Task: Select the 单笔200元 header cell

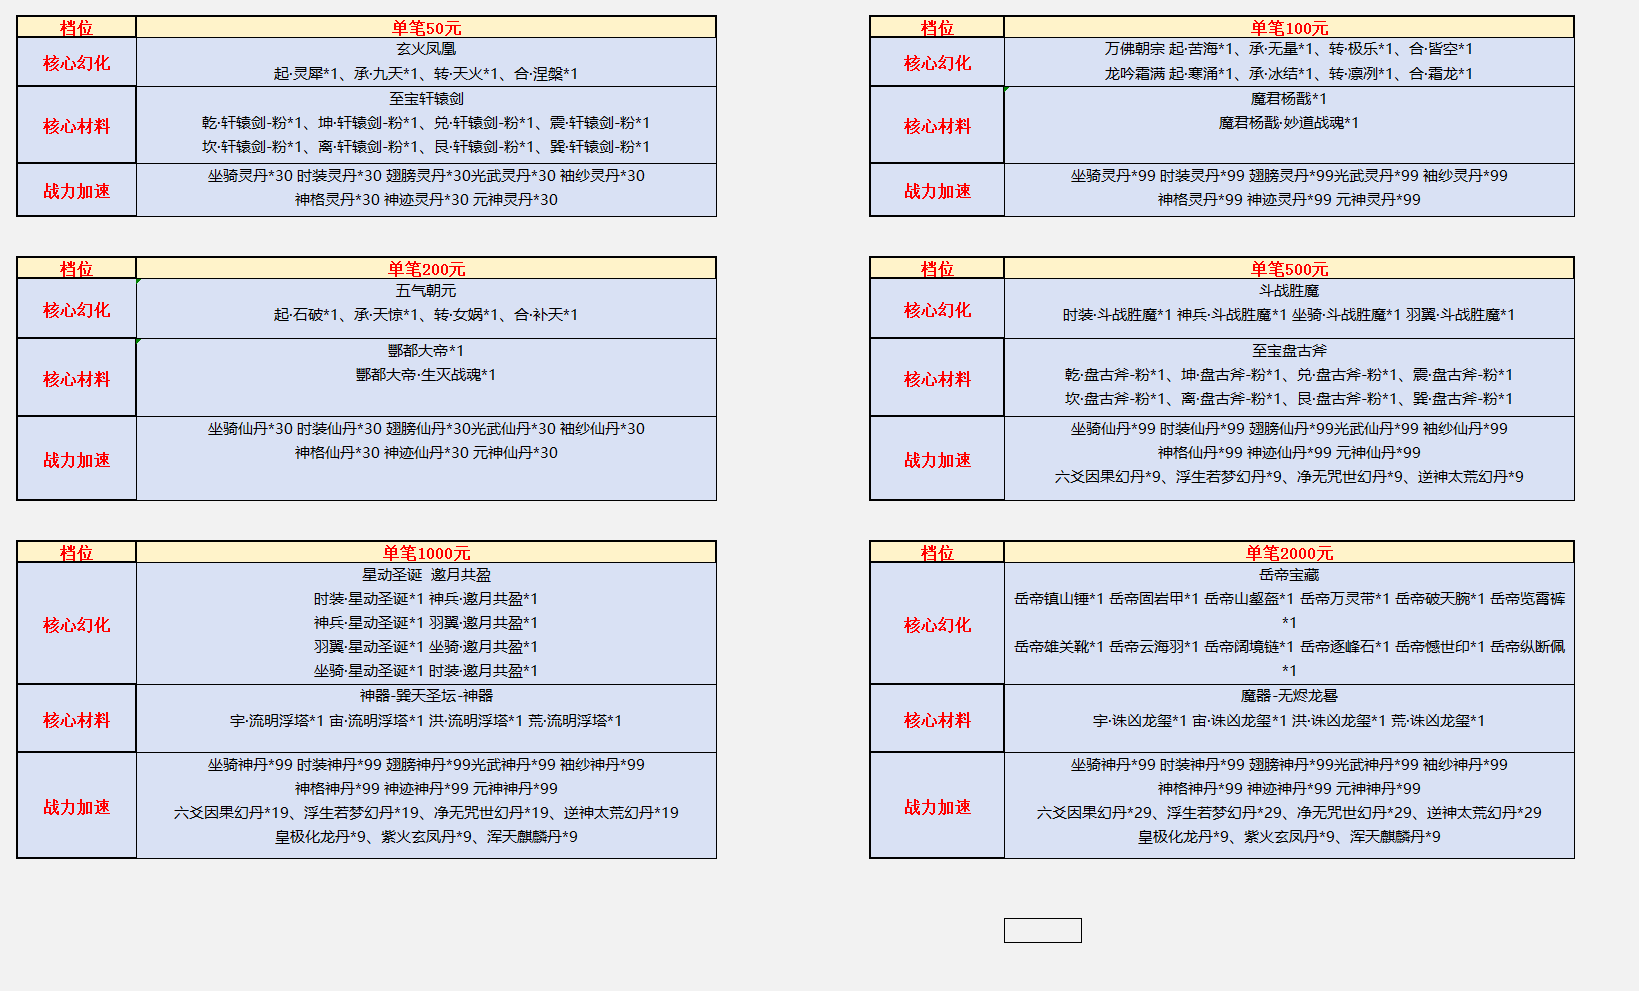Action: click(426, 269)
